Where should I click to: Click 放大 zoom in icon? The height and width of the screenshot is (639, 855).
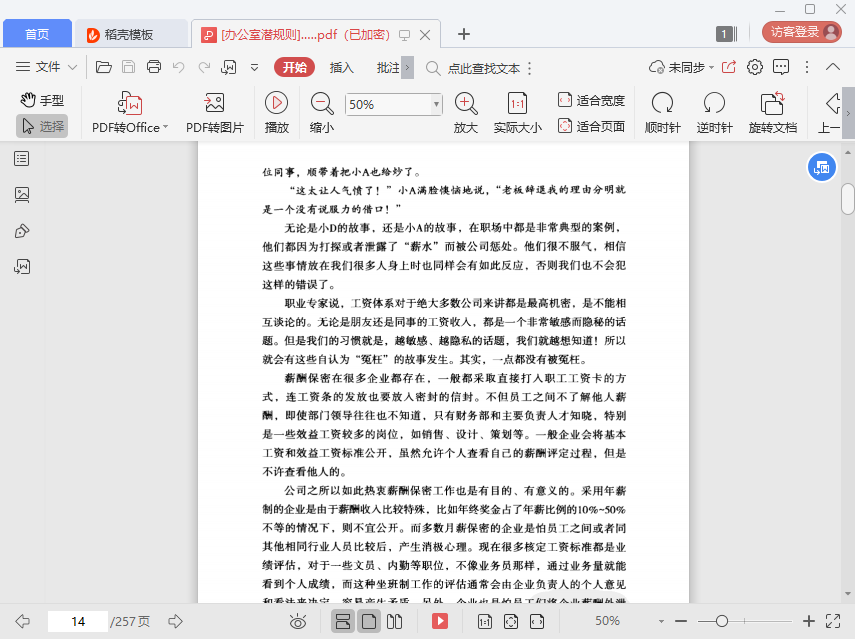click(466, 113)
